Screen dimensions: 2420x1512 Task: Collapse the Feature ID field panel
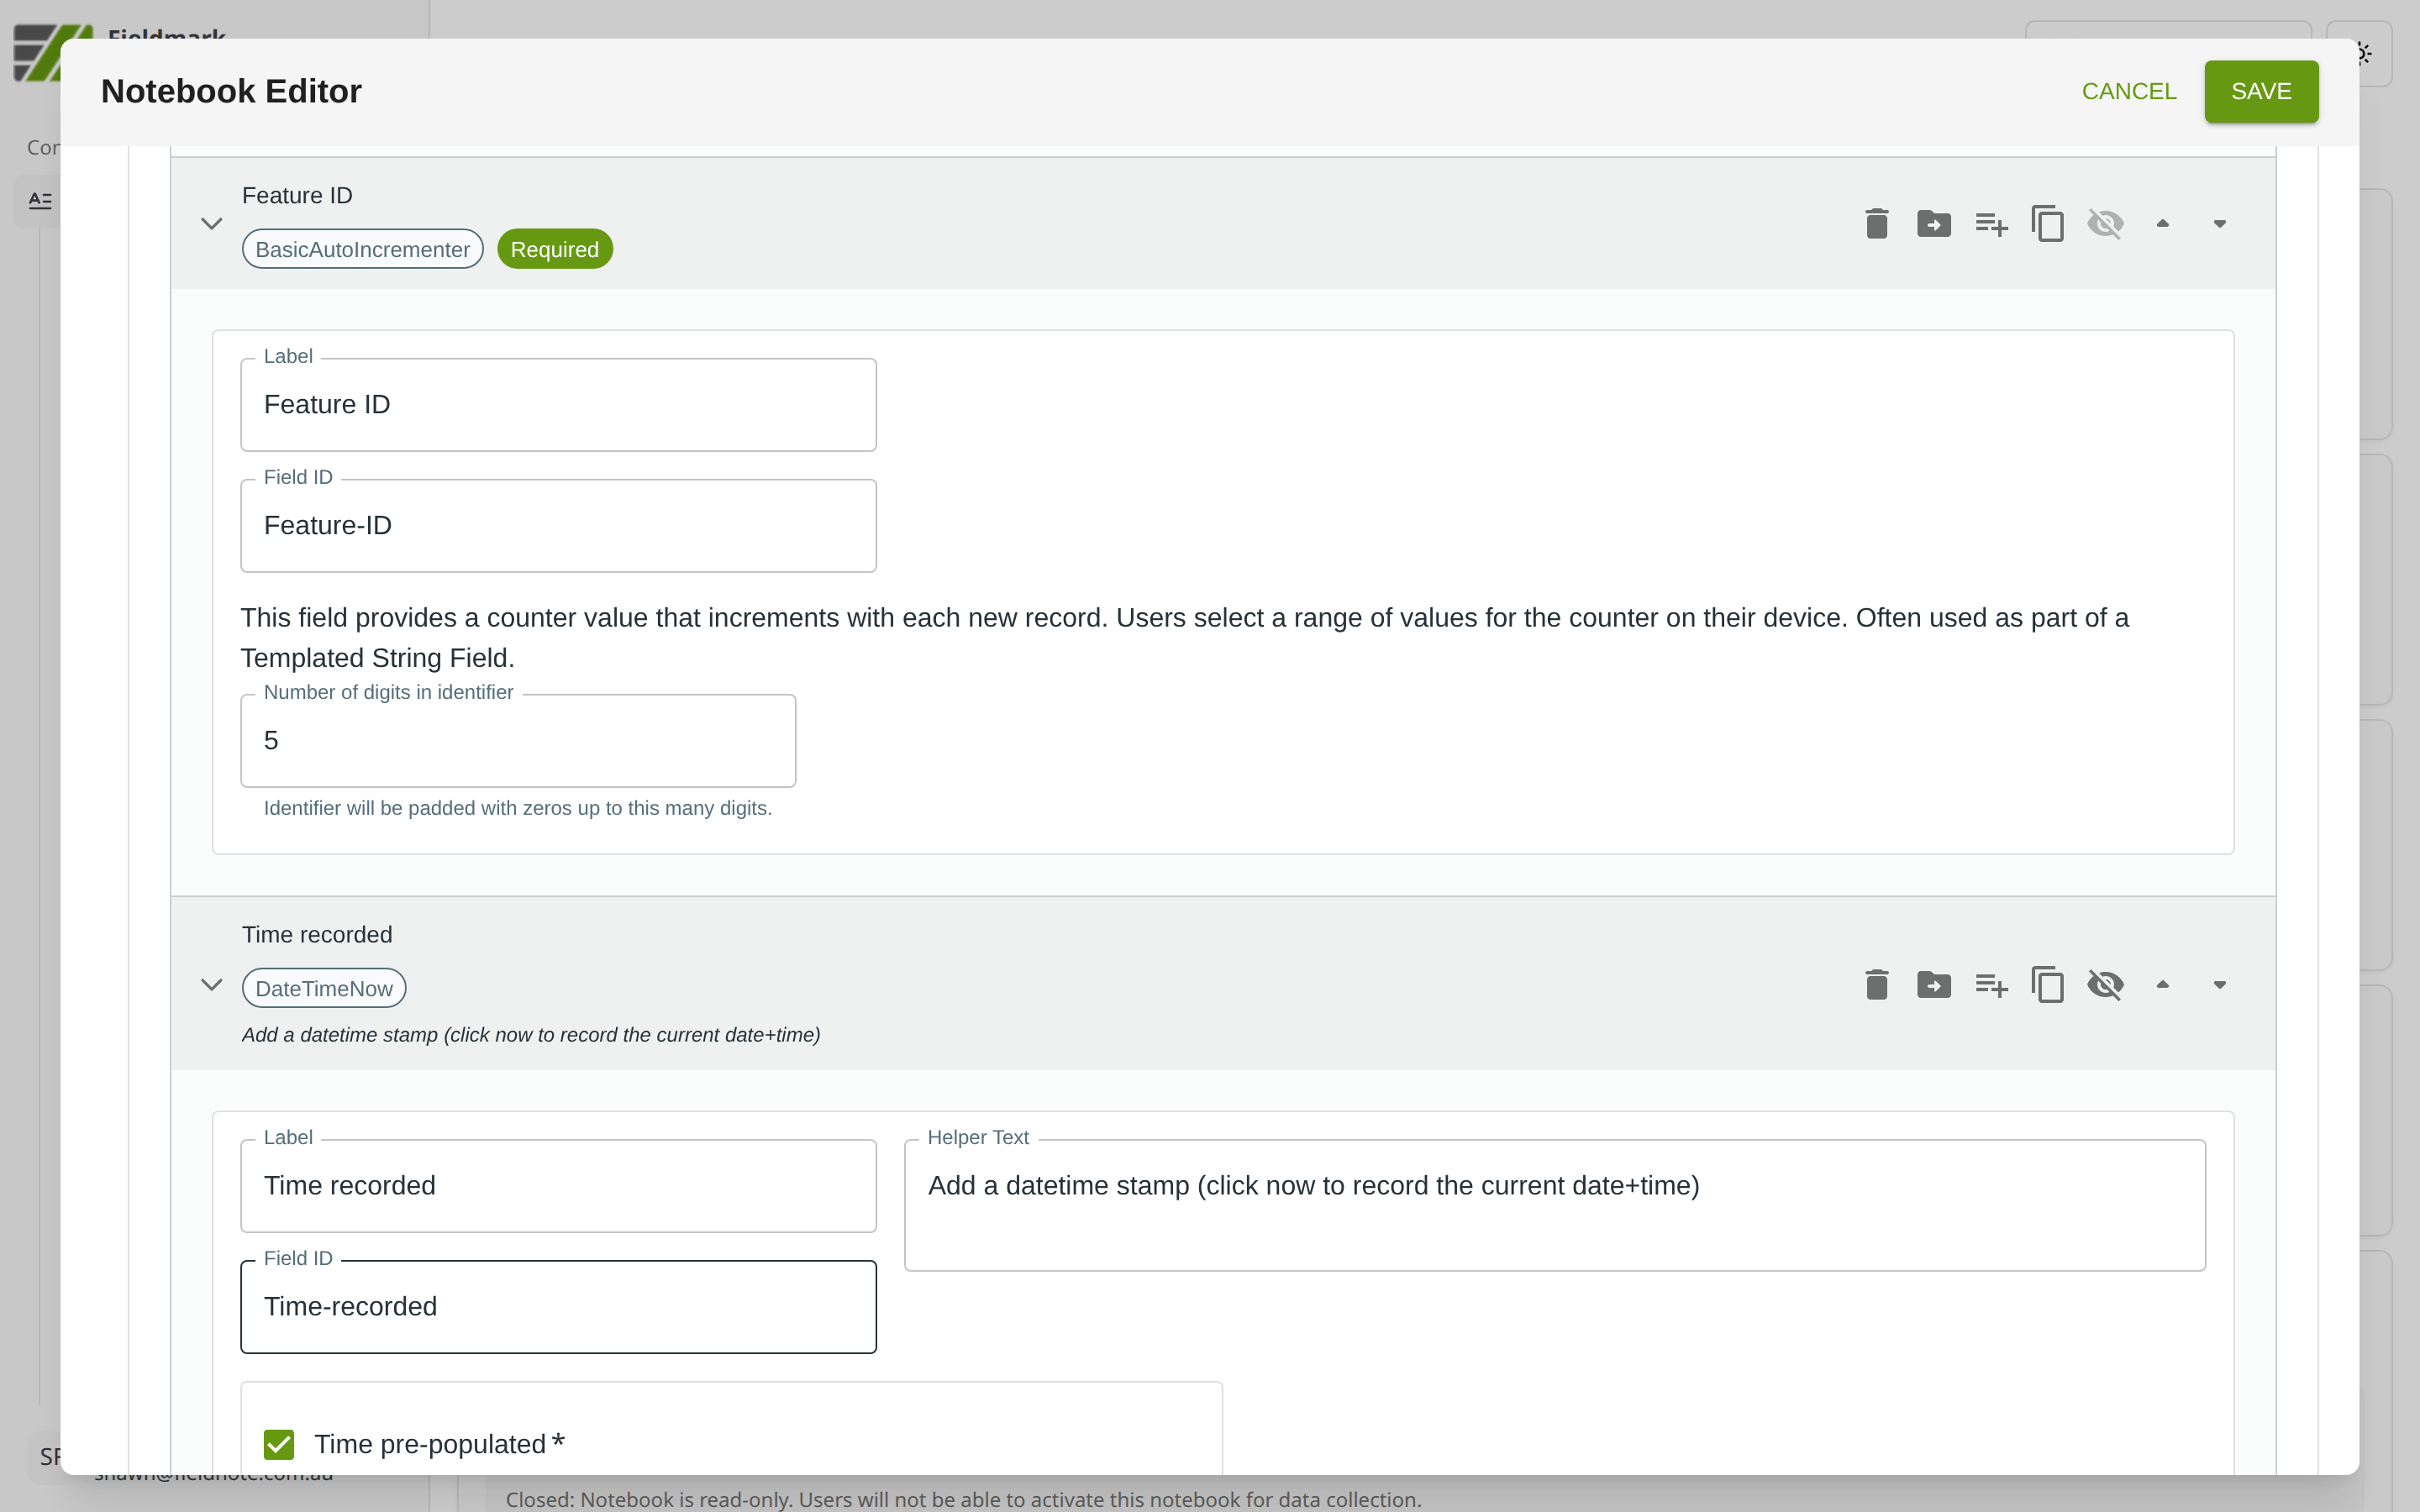click(211, 224)
